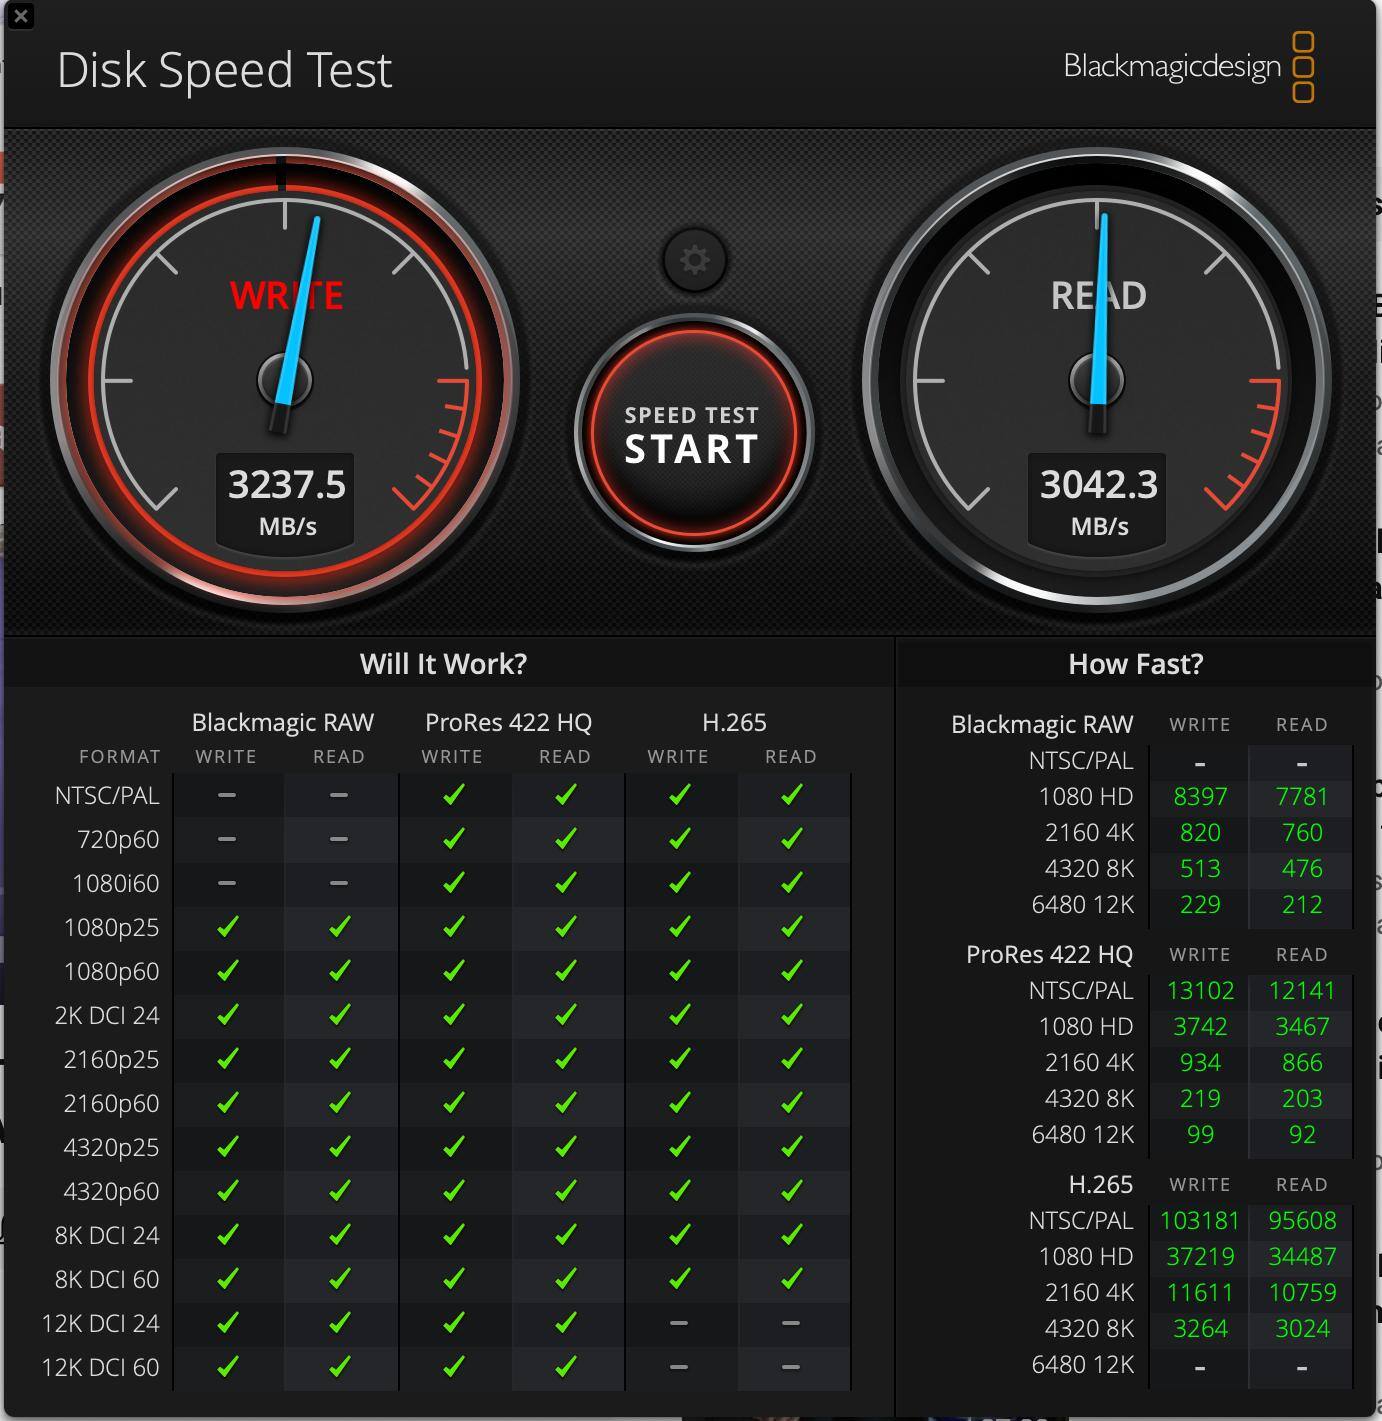1382x1421 pixels.
Task: Click ProRes 422 HQ write checkmark for NTSC/PAL
Action: click(453, 795)
